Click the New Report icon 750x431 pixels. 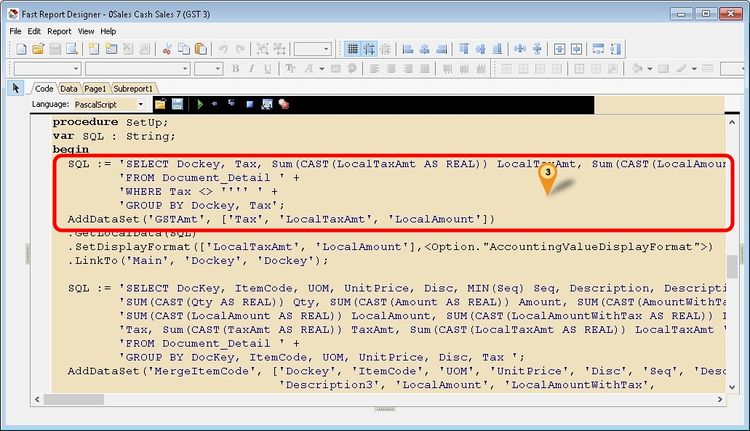(17, 49)
